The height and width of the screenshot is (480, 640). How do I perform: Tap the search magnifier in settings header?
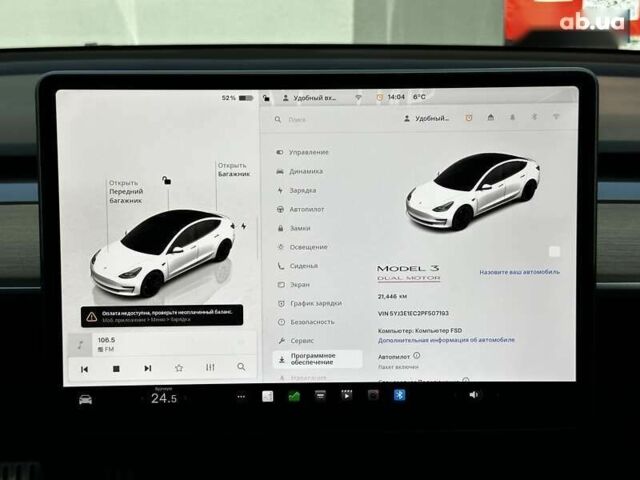pyautogui.click(x=278, y=120)
